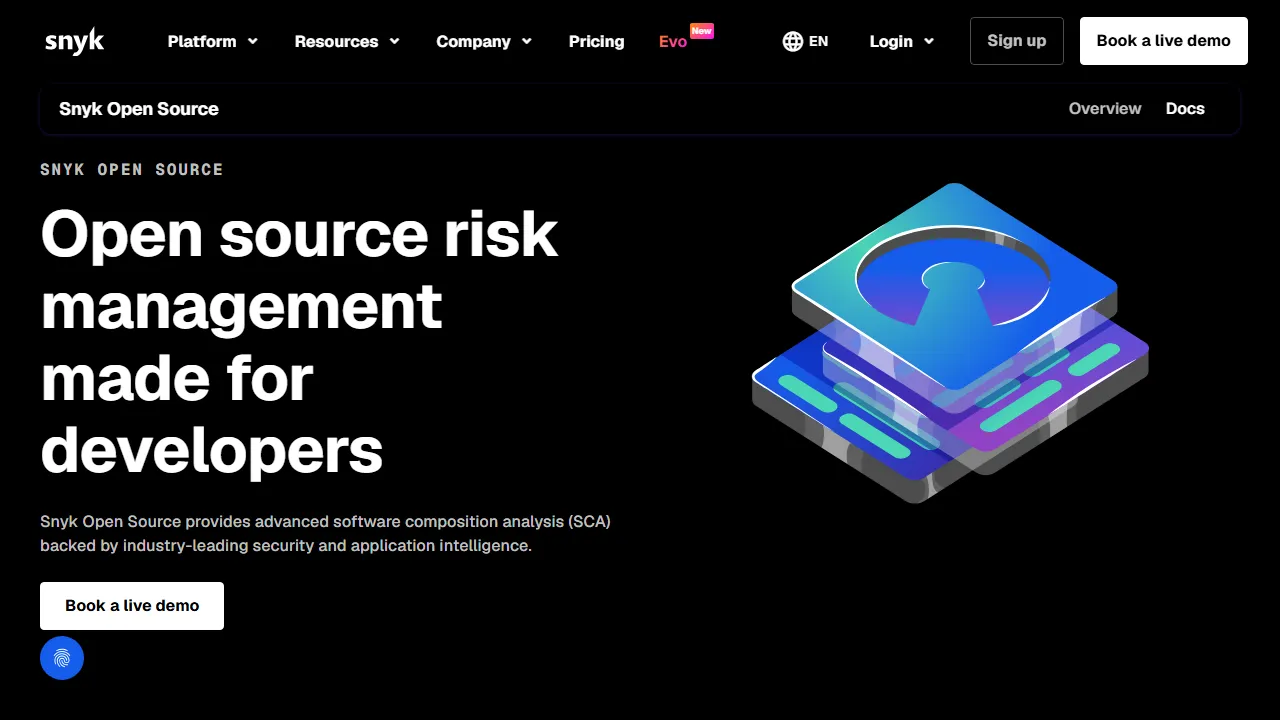Open the Docs link
1280x720 pixels.
point(1185,109)
